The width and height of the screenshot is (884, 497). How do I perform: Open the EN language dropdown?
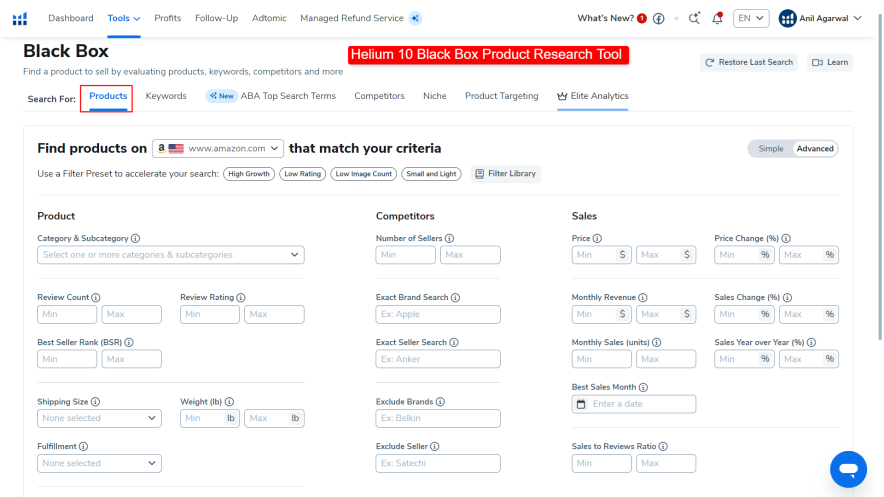click(751, 18)
